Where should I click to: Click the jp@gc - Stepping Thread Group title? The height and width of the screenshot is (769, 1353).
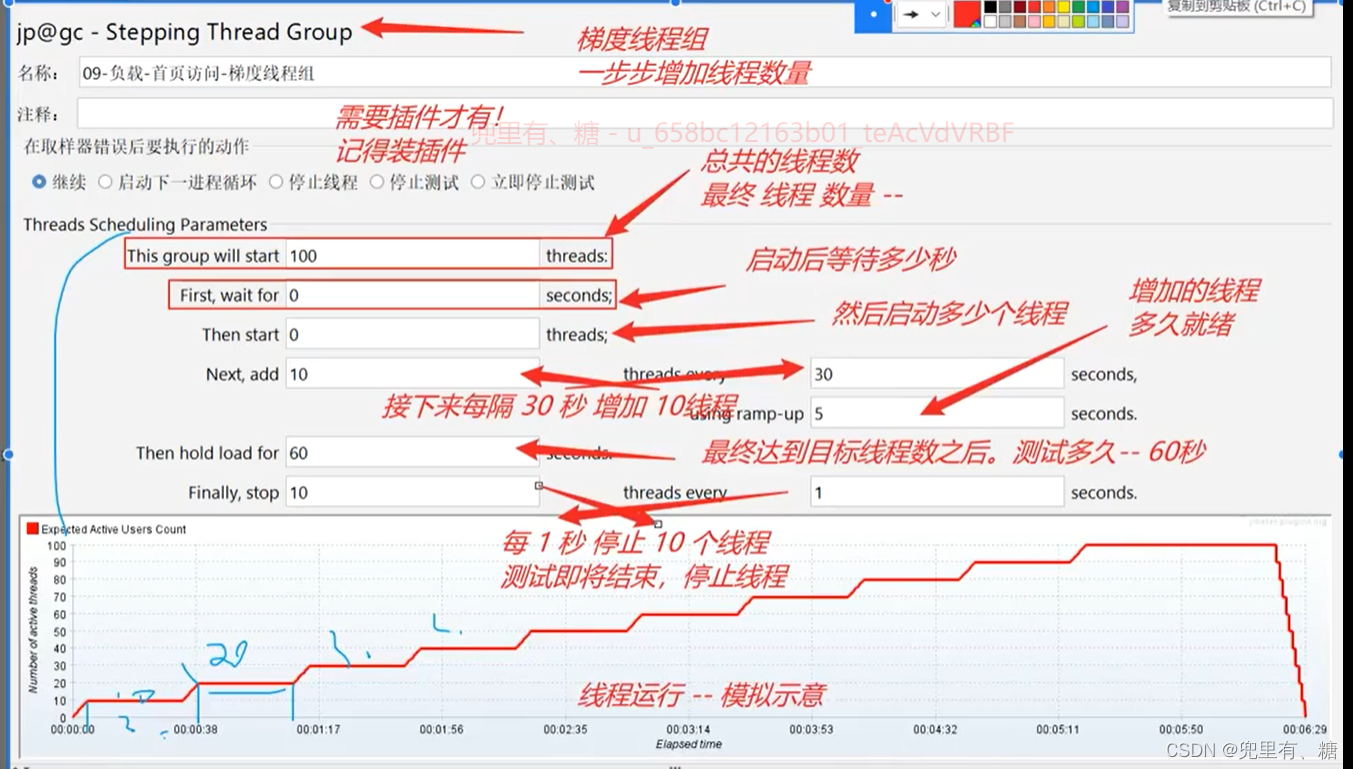[x=185, y=32]
